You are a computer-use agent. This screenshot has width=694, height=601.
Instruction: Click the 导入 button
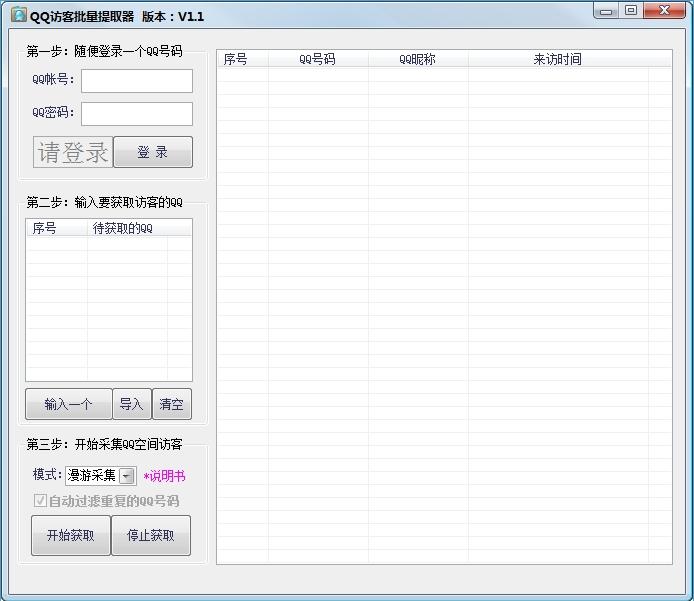coord(132,404)
